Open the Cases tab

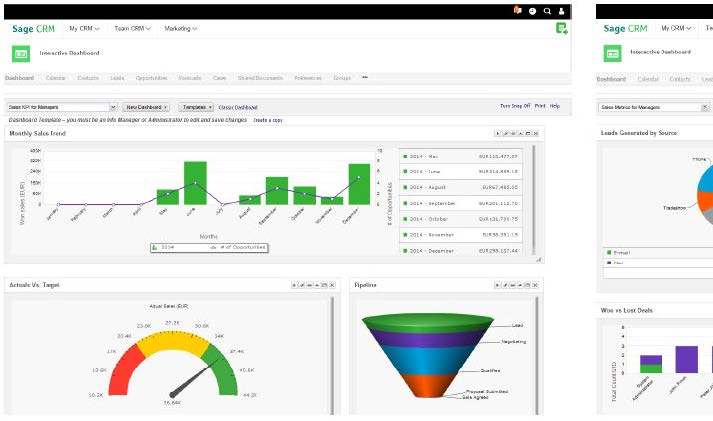click(220, 78)
